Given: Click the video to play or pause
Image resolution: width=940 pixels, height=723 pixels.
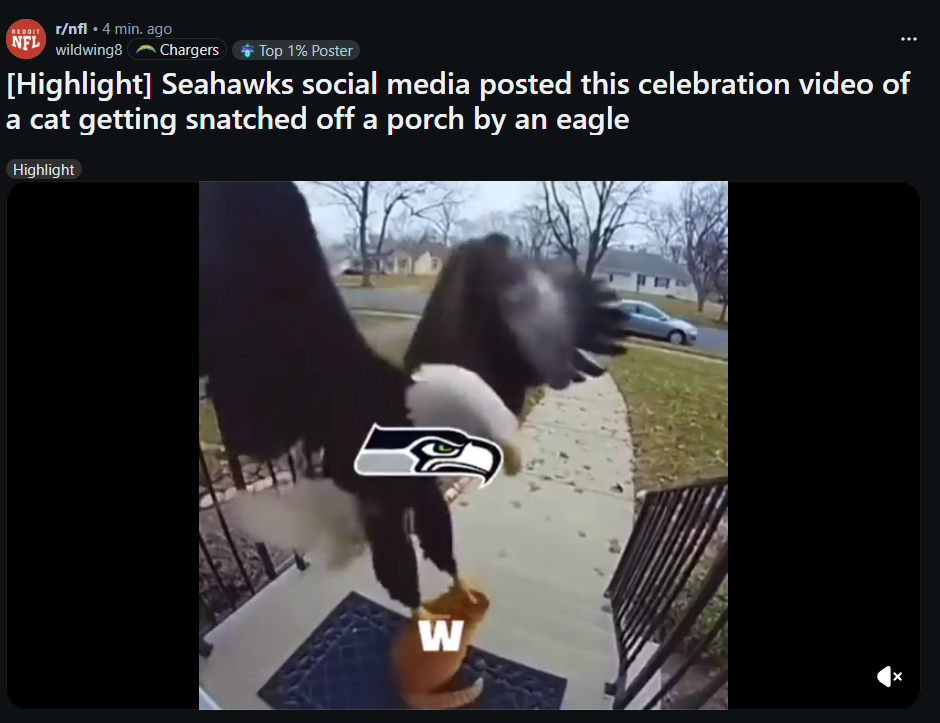Looking at the screenshot, I should pos(463,445).
